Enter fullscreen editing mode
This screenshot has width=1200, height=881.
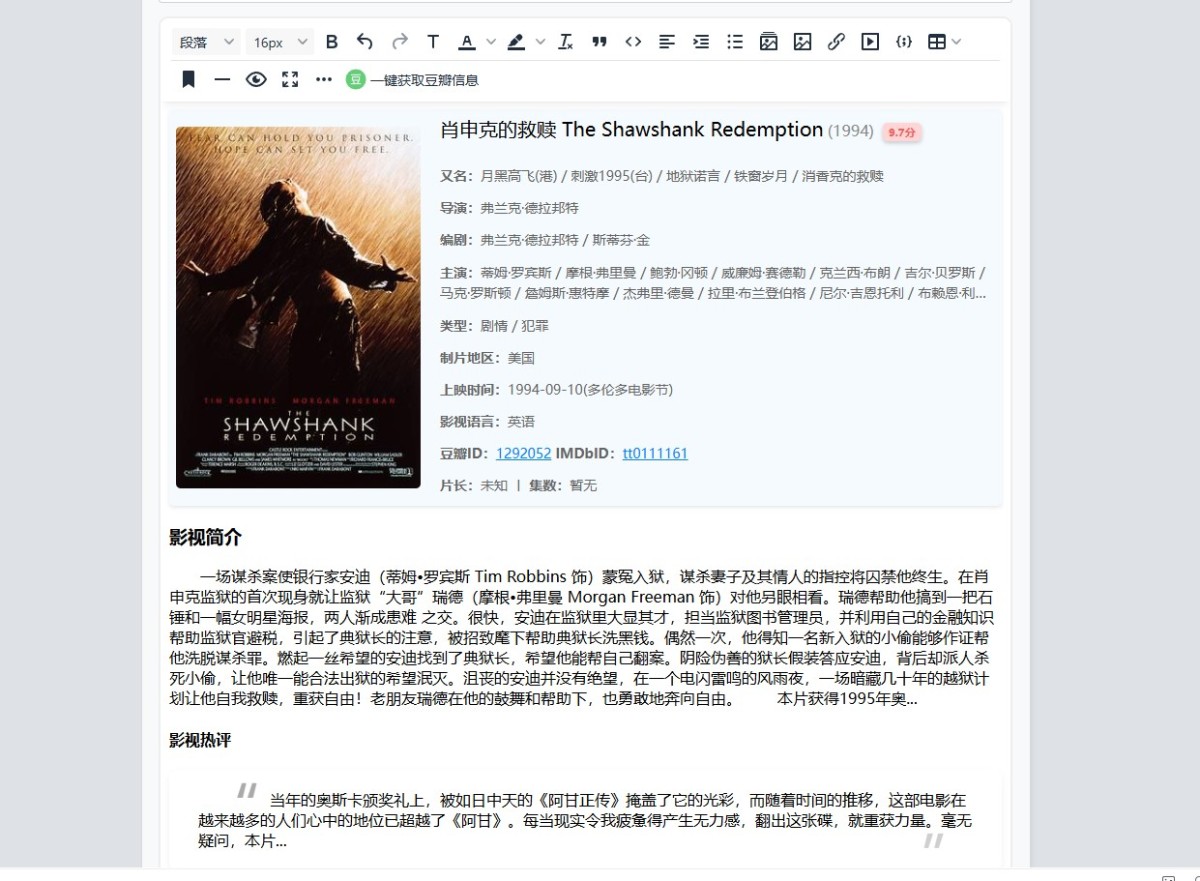click(x=290, y=80)
